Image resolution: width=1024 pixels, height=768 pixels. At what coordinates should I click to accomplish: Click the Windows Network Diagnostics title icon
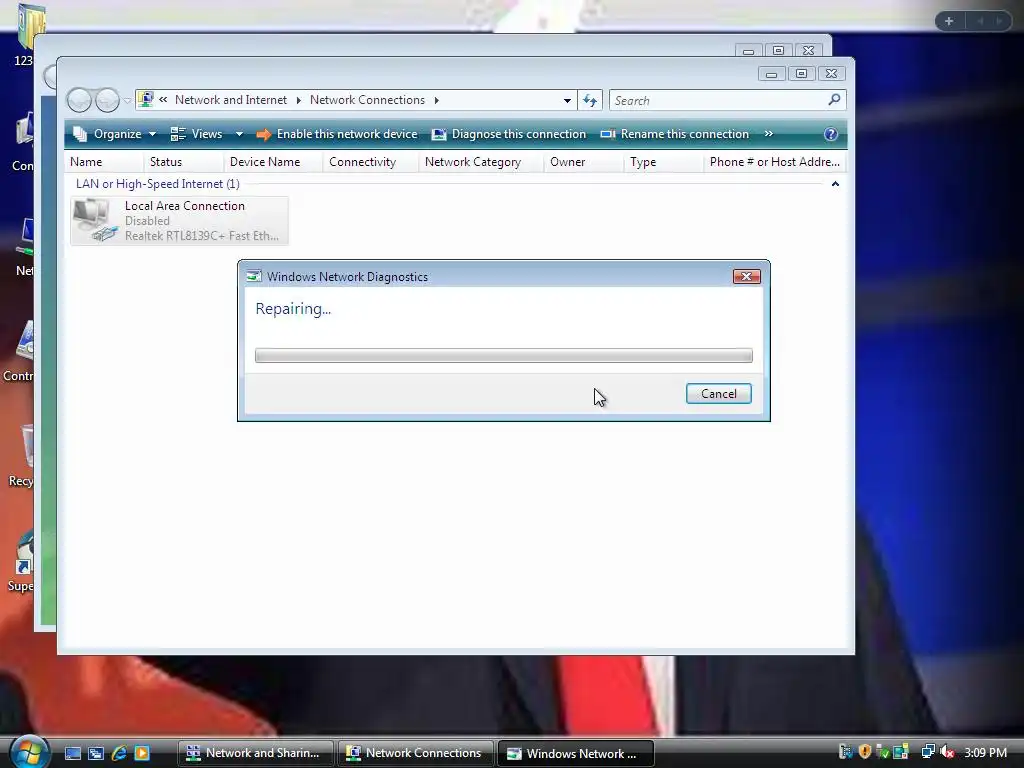253,276
